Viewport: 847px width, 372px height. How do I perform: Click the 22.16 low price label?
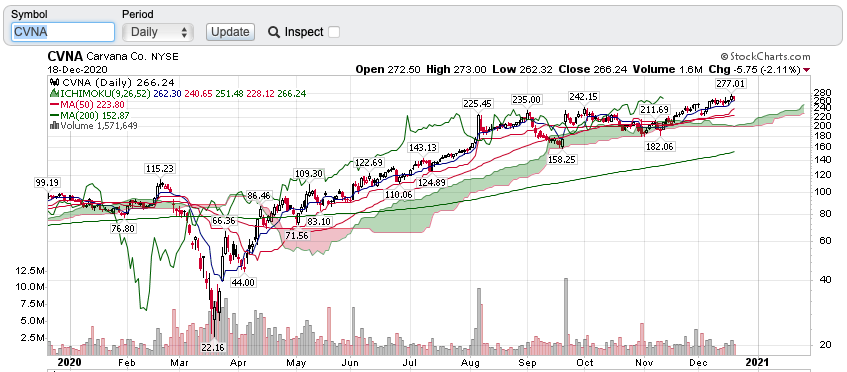pos(212,347)
